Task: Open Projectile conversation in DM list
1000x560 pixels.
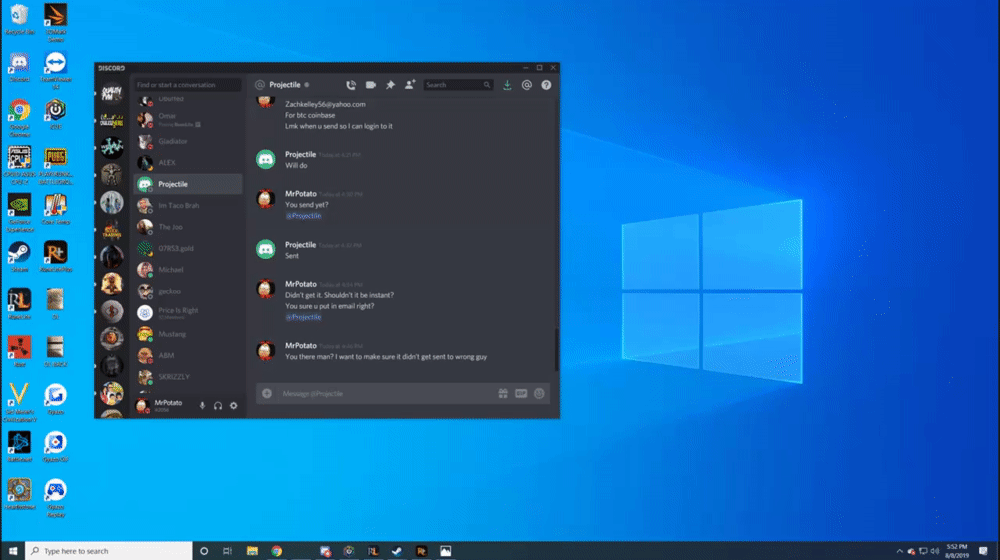Action: 188,184
